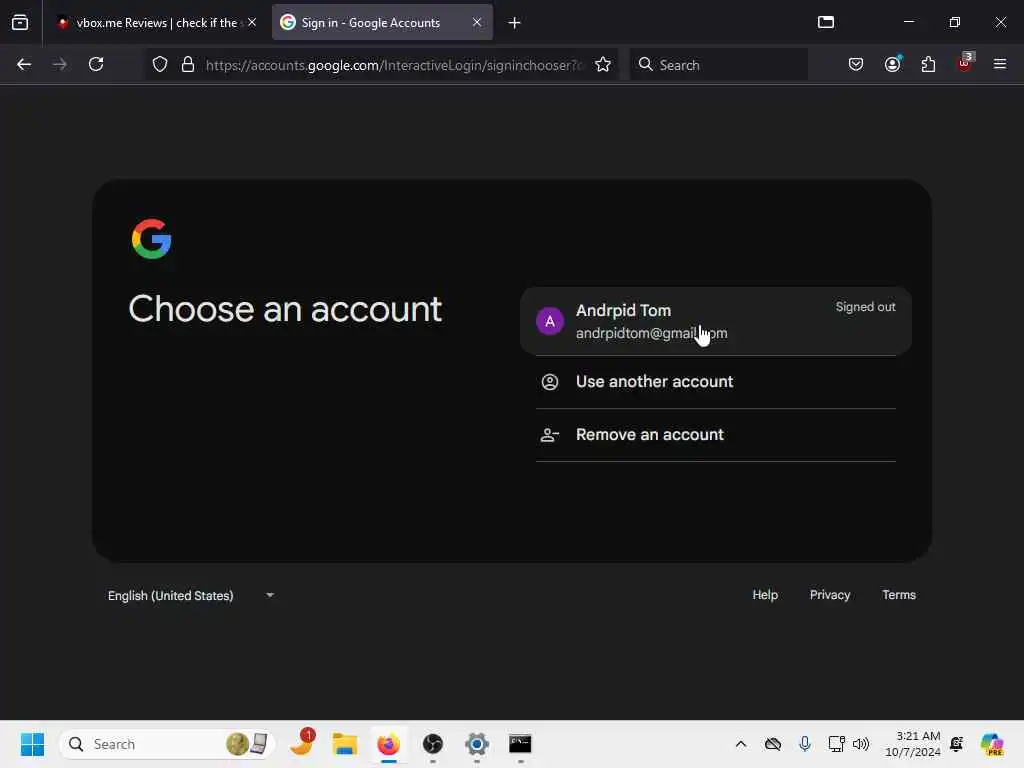The image size is (1024, 768).
Task: Open File Explorer from taskbar
Action: pyautogui.click(x=345, y=744)
